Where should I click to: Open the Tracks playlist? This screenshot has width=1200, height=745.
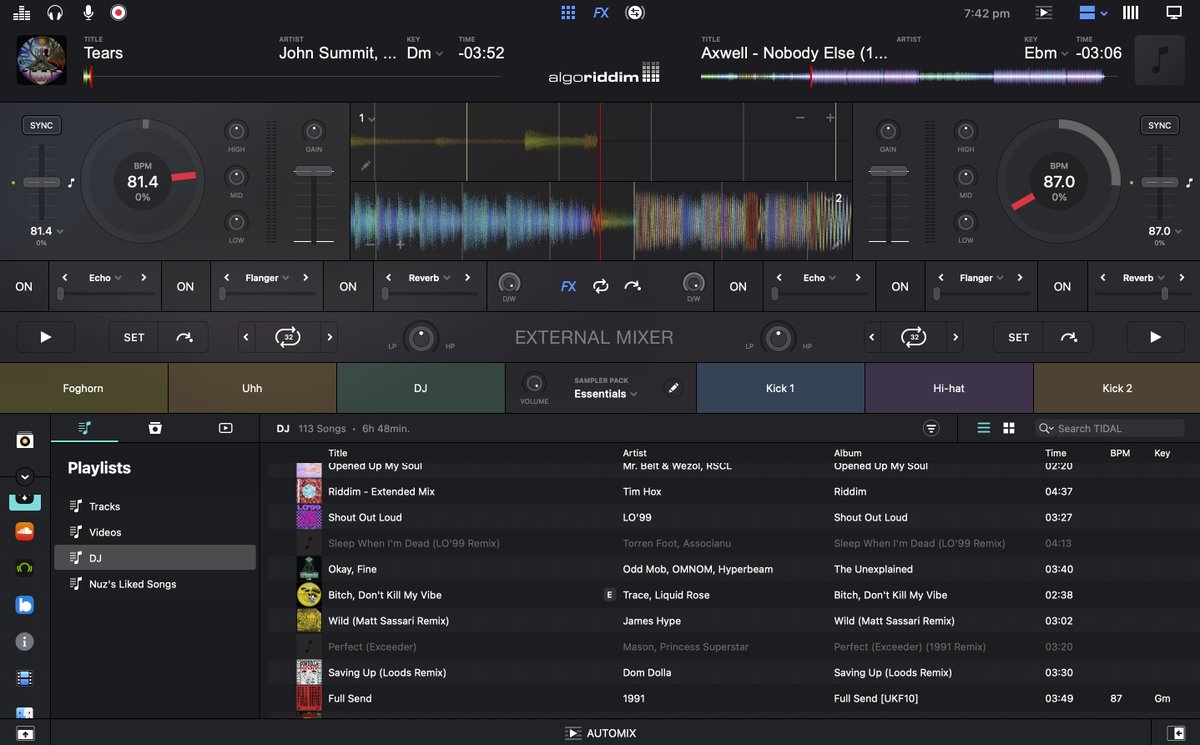click(155, 506)
